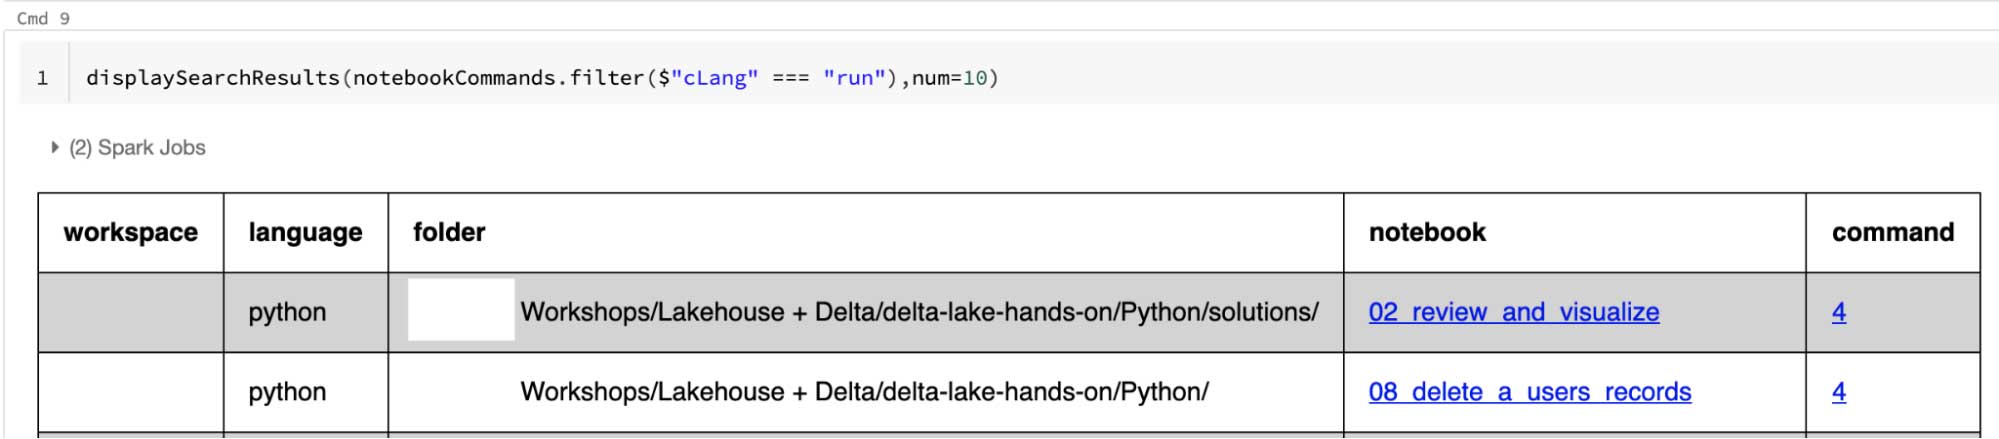Click the "cLang" string in the code
Image resolution: width=1999 pixels, height=439 pixels.
click(714, 78)
